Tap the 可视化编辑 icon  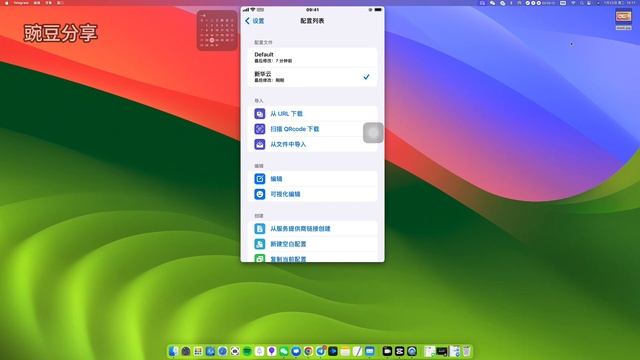(x=260, y=194)
